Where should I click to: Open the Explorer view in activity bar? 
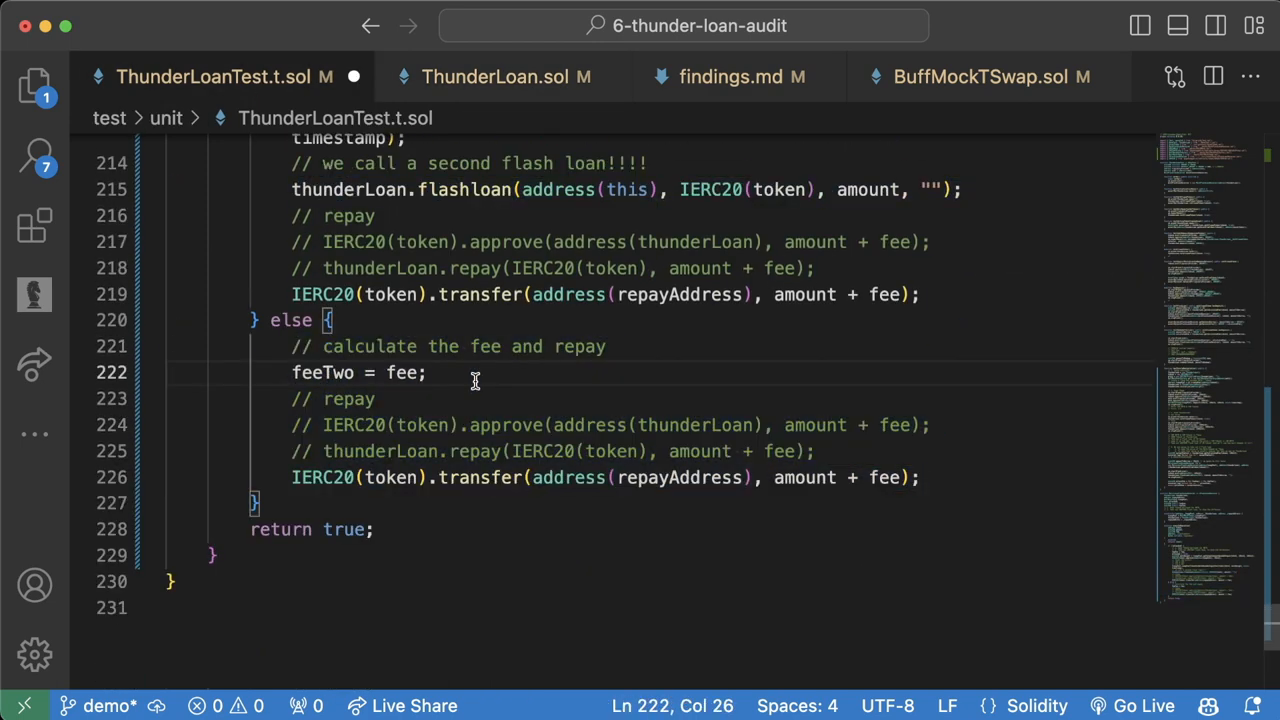(35, 86)
